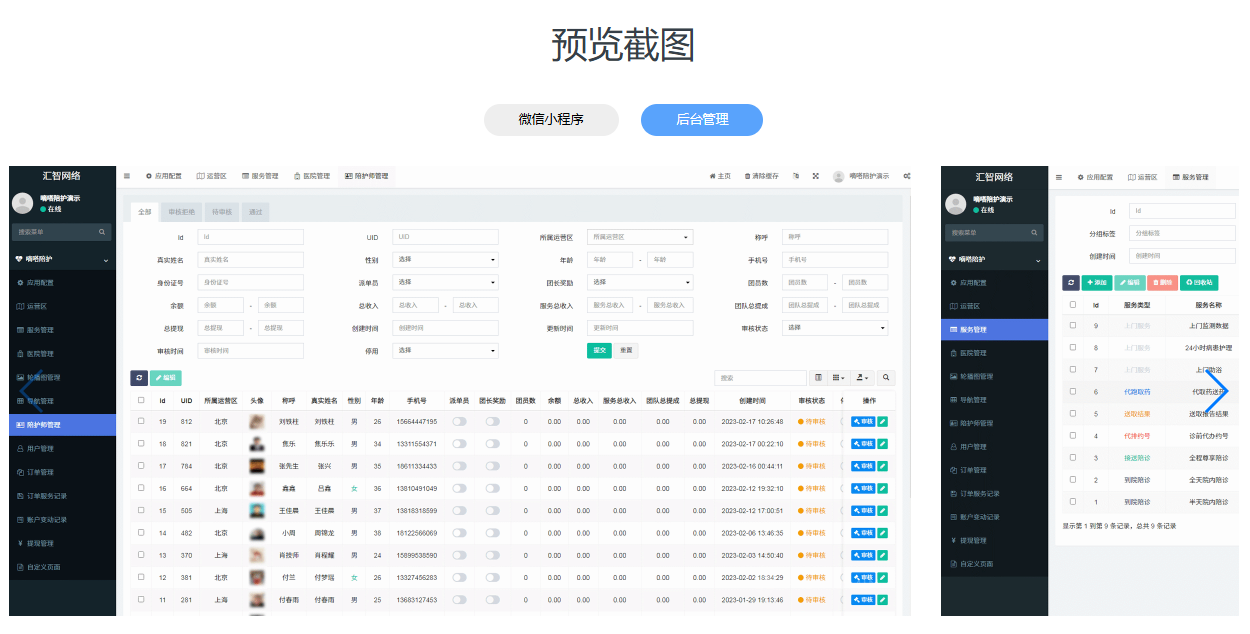
Task: Click the refresh icon in the 服务管理 panel
Action: point(1070,284)
